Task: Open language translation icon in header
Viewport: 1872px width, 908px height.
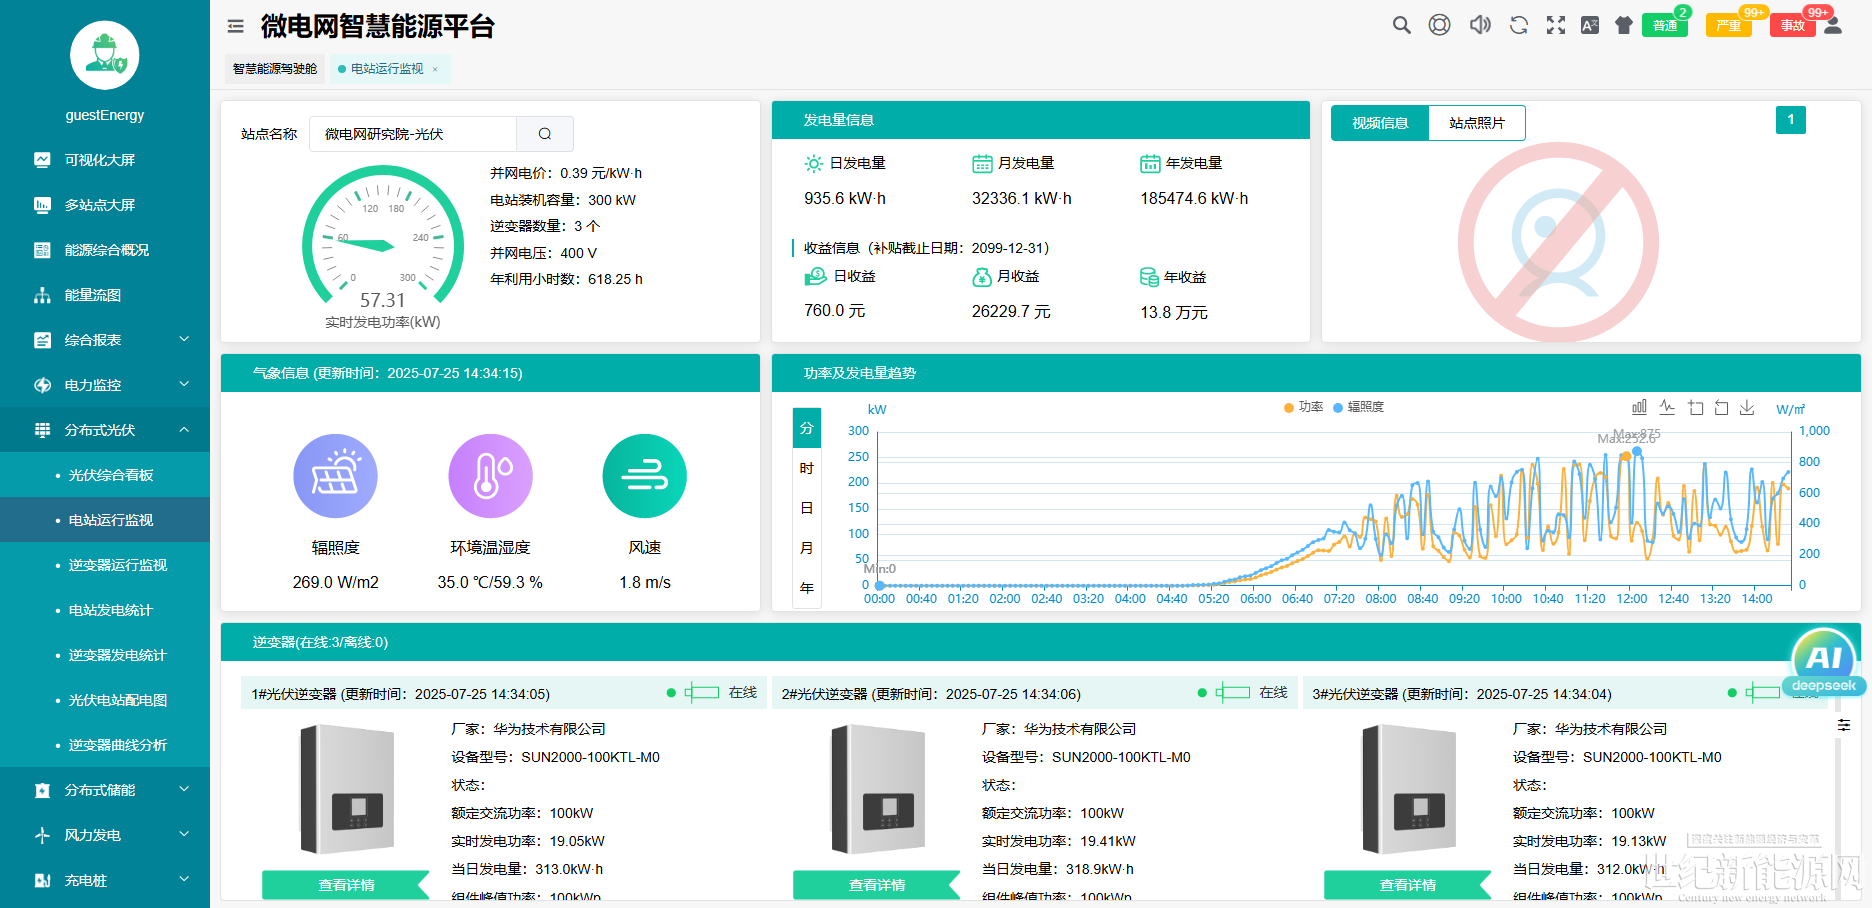Action: click(1589, 25)
